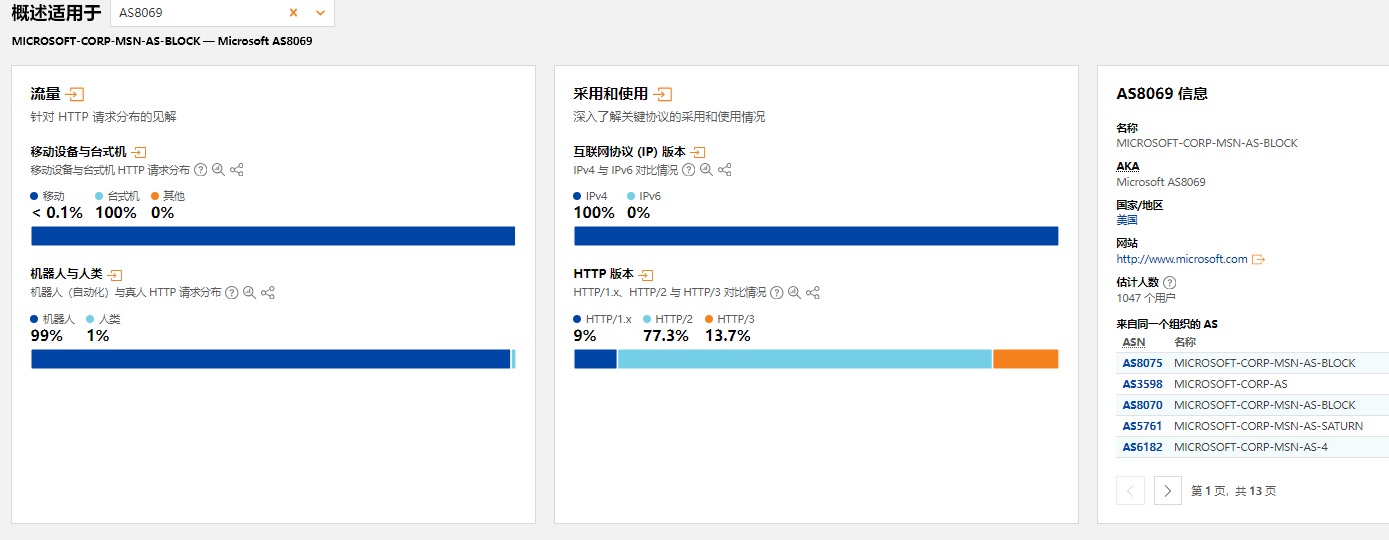Toggle the 移动 legend item
The width and height of the screenshot is (1389, 540).
(x=47, y=196)
